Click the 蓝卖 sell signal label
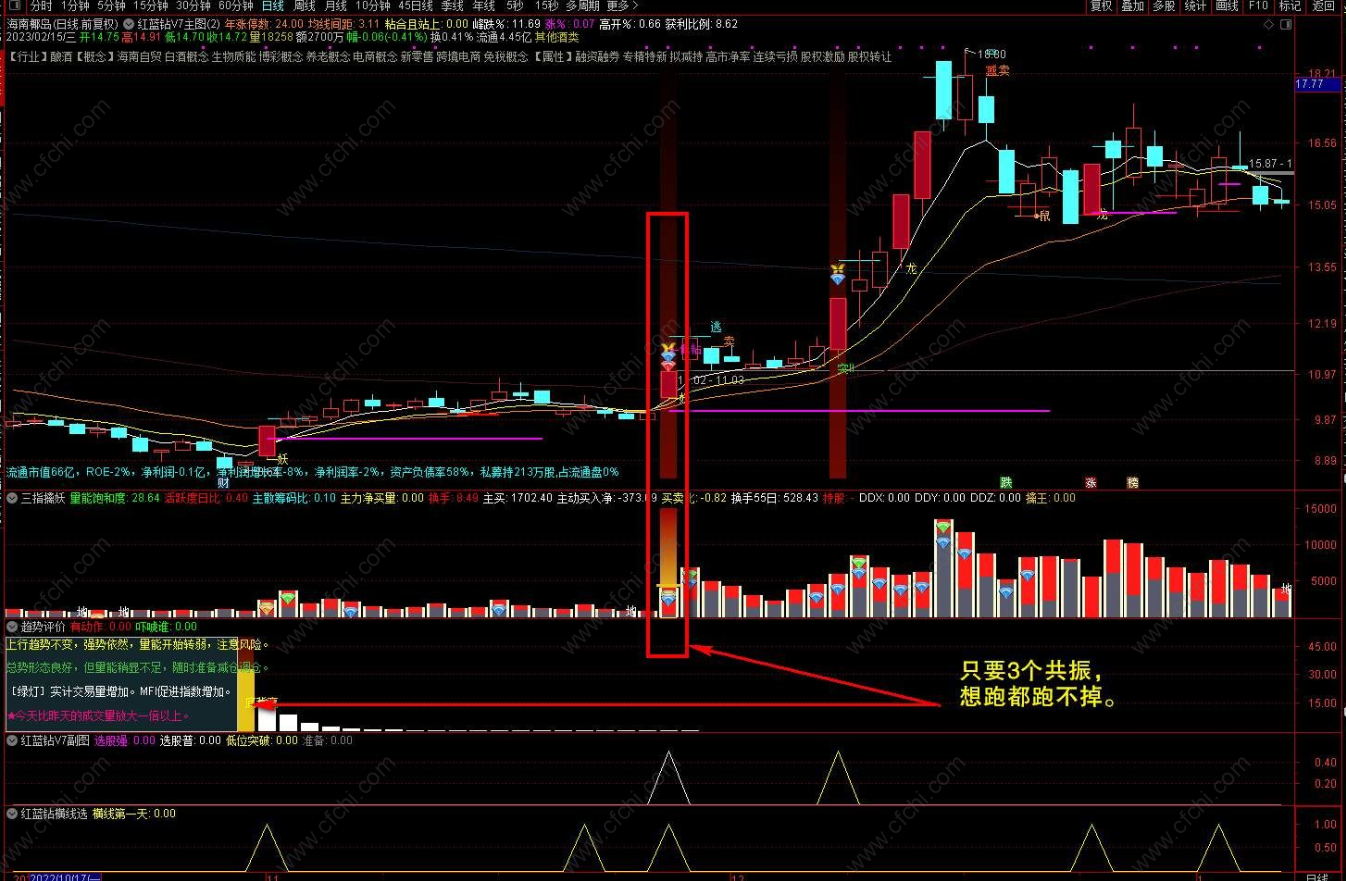This screenshot has height=881, width=1346. tap(996, 71)
